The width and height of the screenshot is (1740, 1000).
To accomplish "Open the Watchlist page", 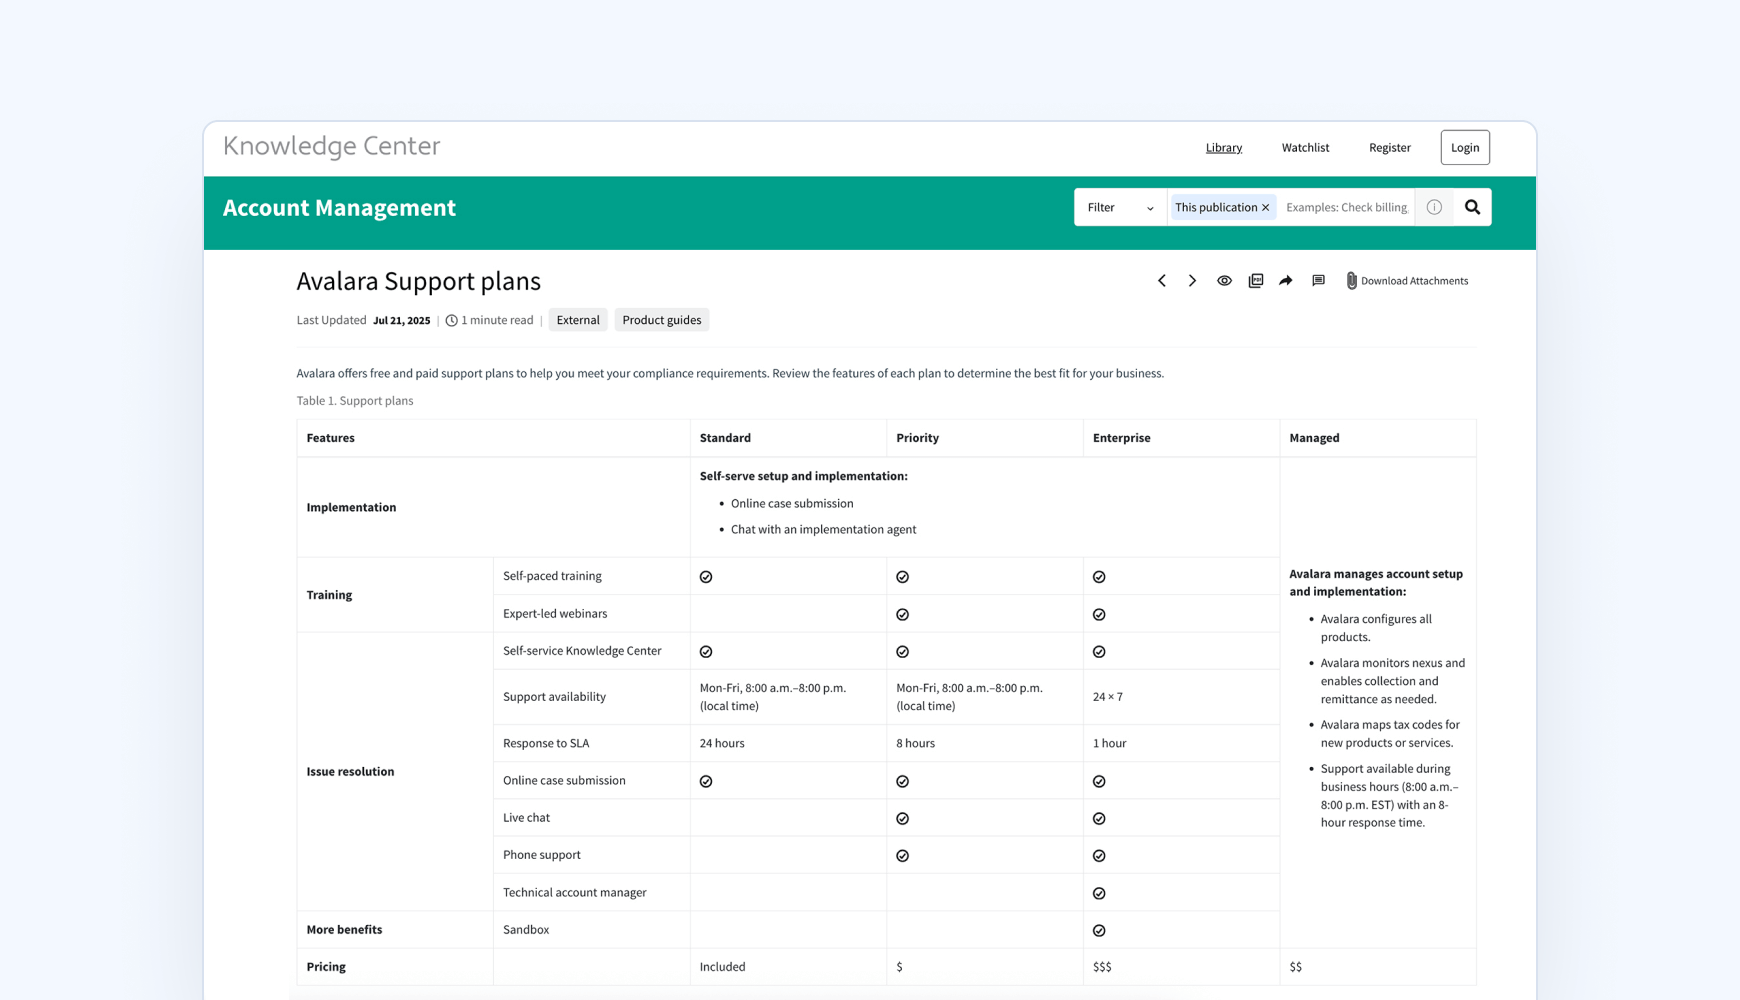I will tap(1305, 147).
